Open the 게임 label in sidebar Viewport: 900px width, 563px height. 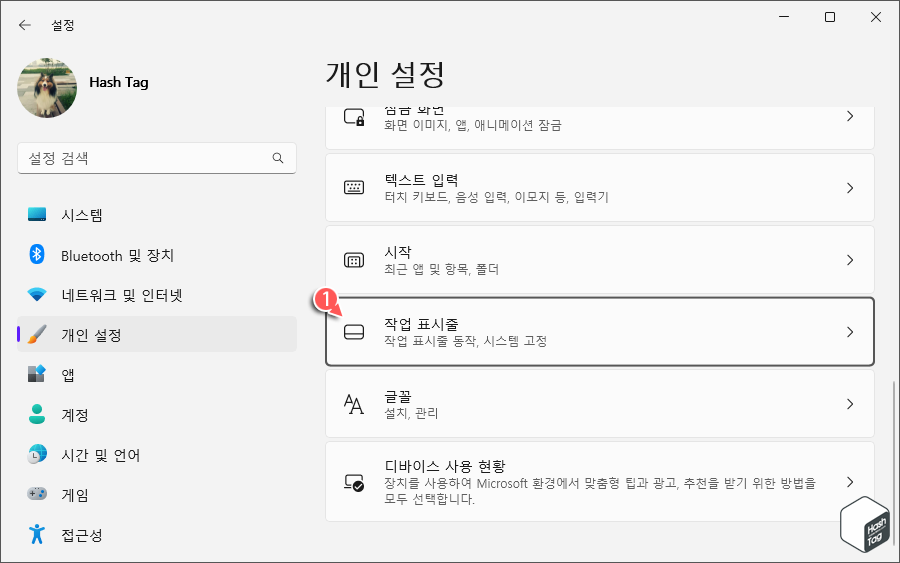[75, 495]
